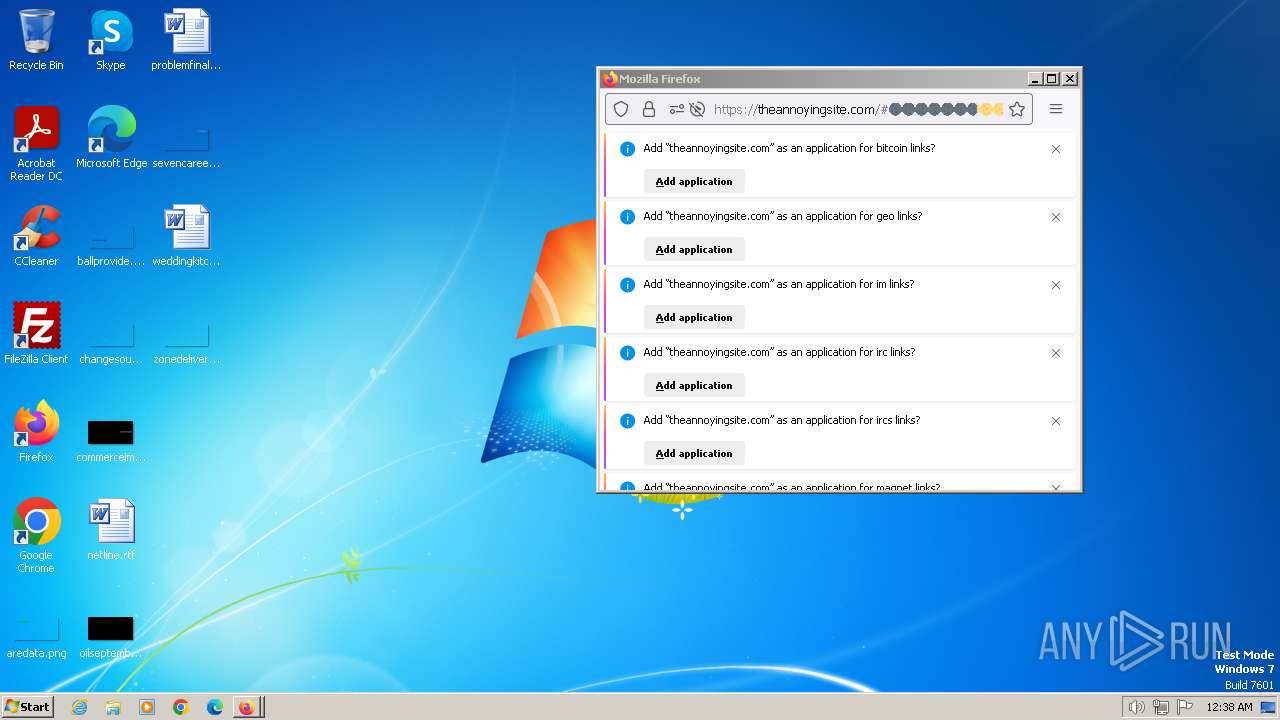Dismiss the im links notification
The image size is (1280, 720).
pos(1056,285)
